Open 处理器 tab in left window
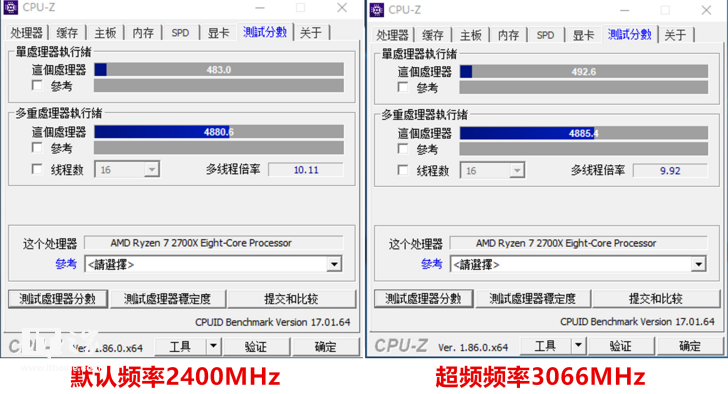Screen dimensions: 728x394 click(x=26, y=33)
